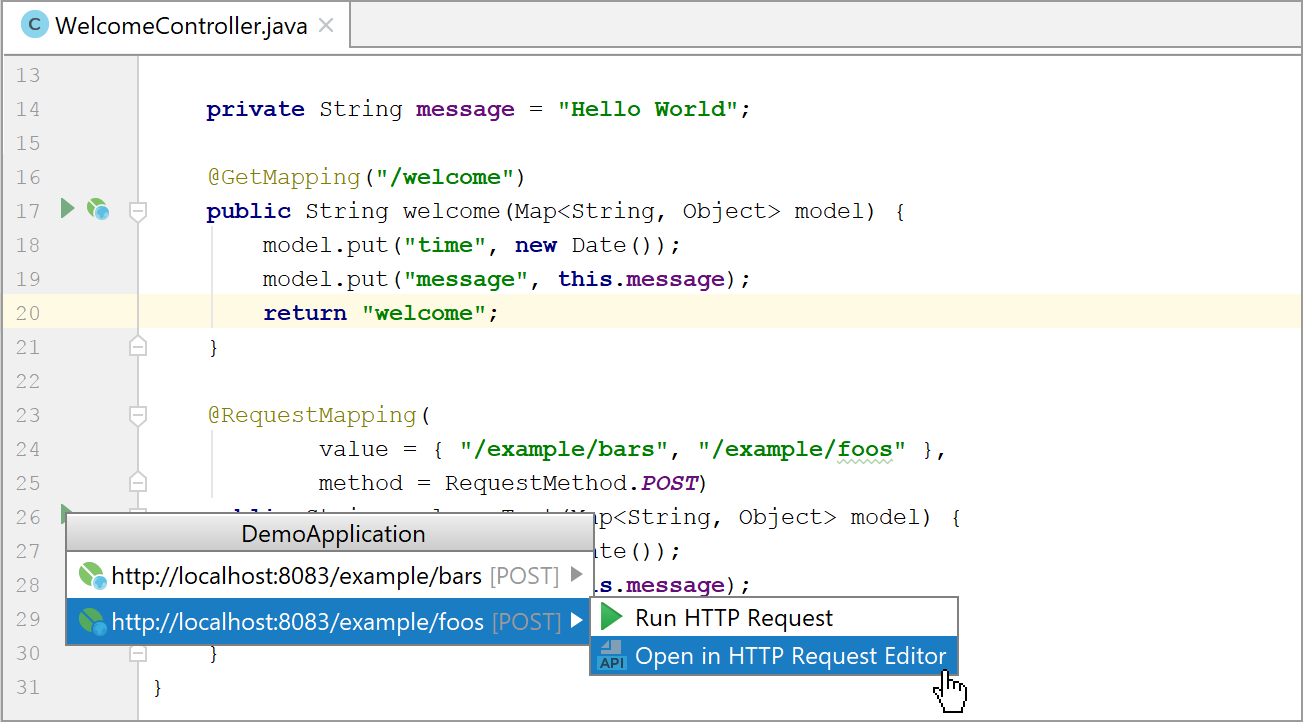Viewport: 1303px width, 722px height.
Task: Click the Spring web endpoint gutter icon on line 17
Action: coord(97,210)
